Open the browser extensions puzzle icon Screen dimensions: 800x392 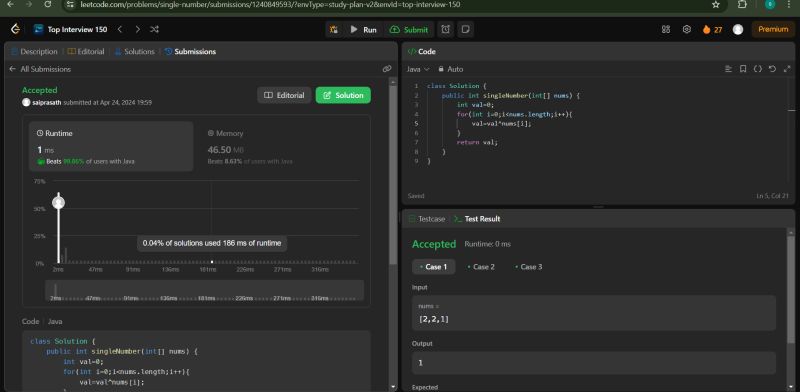click(x=742, y=5)
